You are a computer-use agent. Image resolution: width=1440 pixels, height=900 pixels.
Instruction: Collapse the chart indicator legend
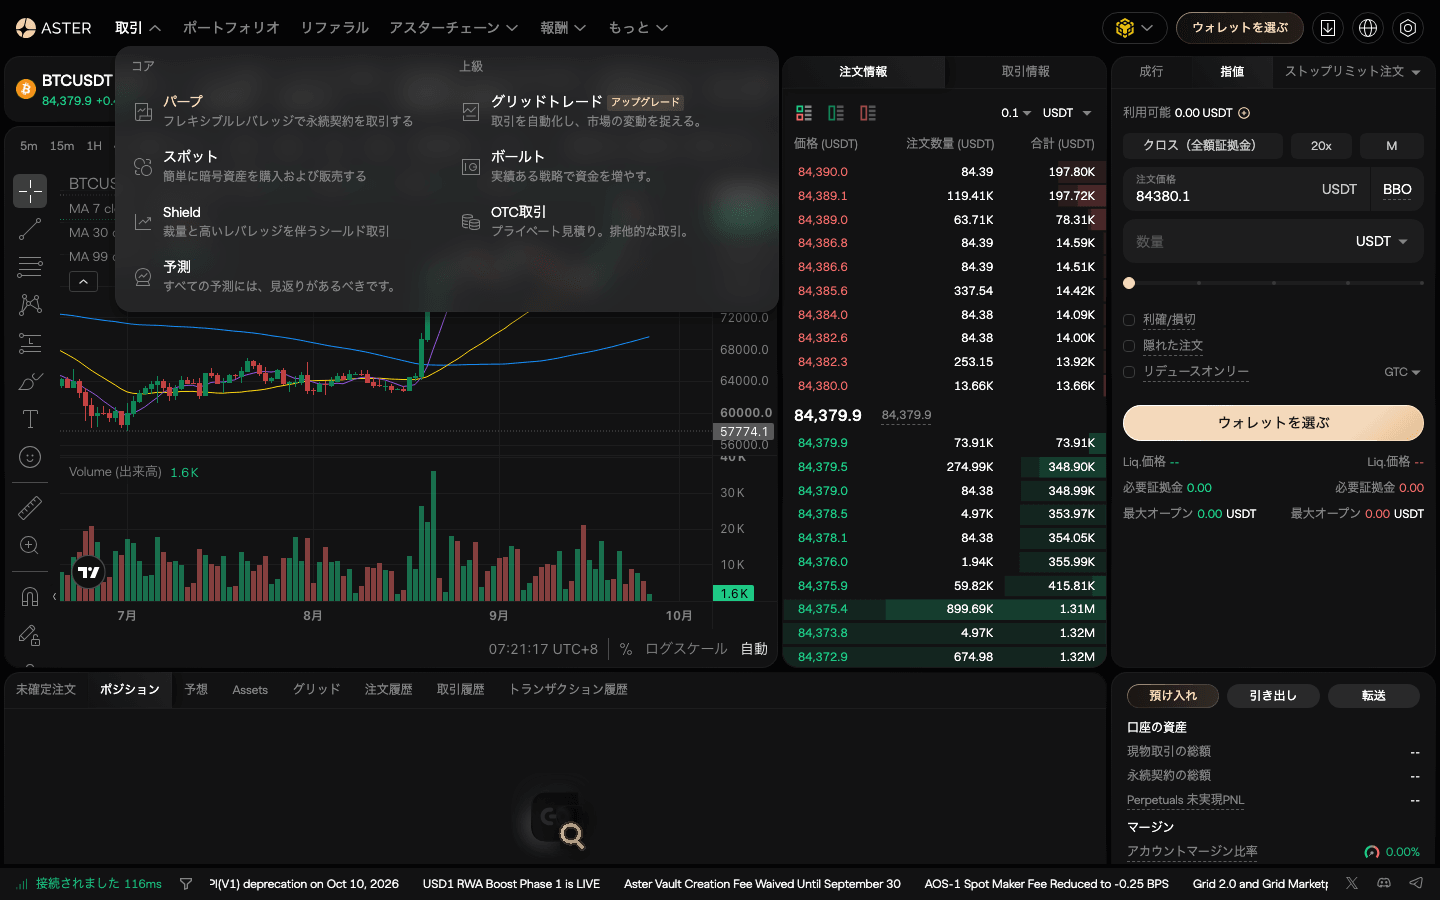[x=83, y=282]
